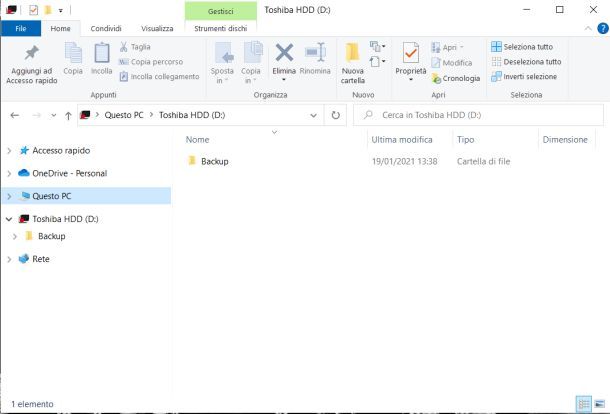Click the quick access toolbar properties icon
The width and height of the screenshot is (610, 414).
33,10
